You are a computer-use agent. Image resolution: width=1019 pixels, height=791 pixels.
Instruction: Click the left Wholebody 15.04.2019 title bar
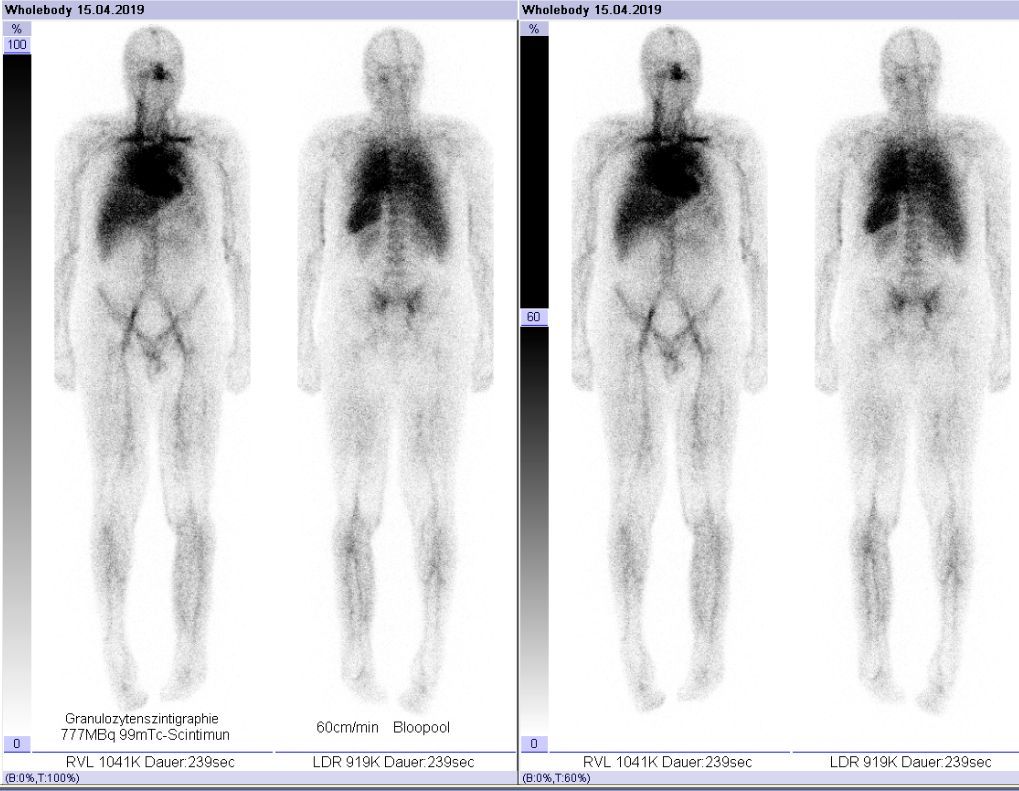pos(258,9)
